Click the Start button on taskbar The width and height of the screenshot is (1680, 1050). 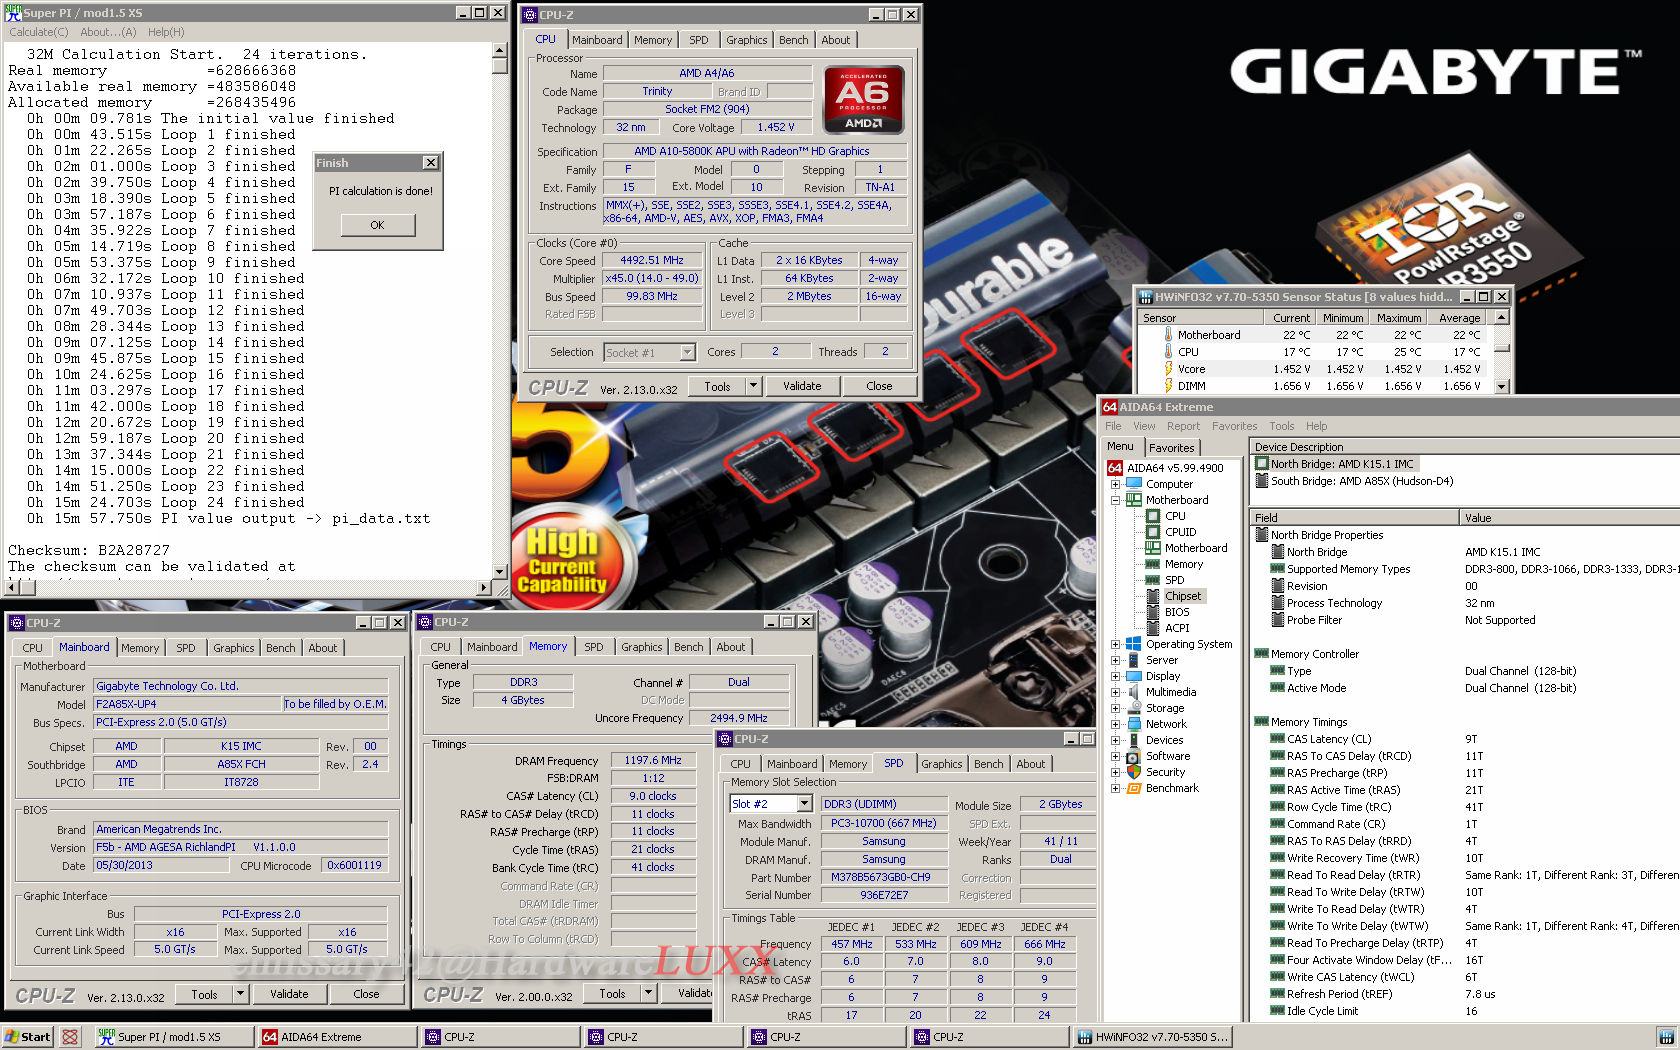pyautogui.click(x=29, y=1037)
